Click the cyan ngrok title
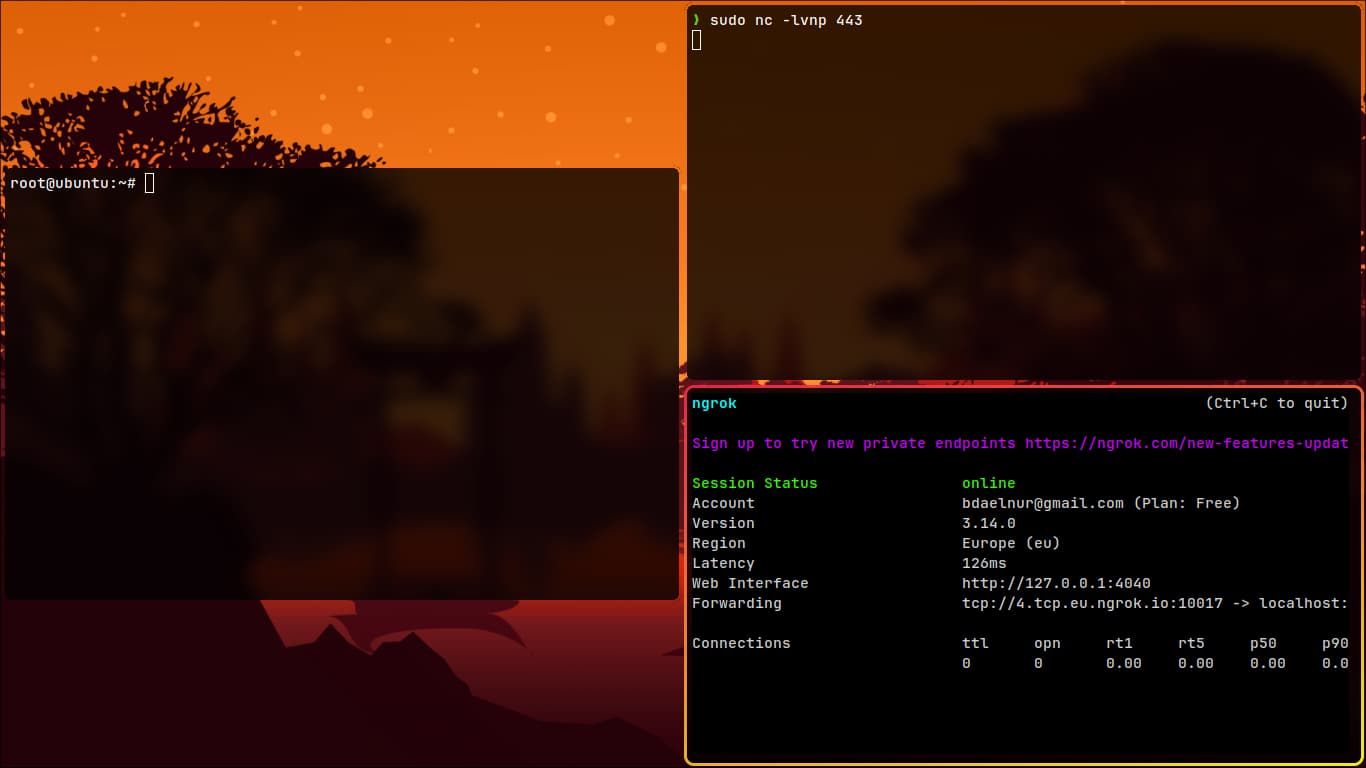Viewport: 1366px width, 768px height. tap(714, 403)
